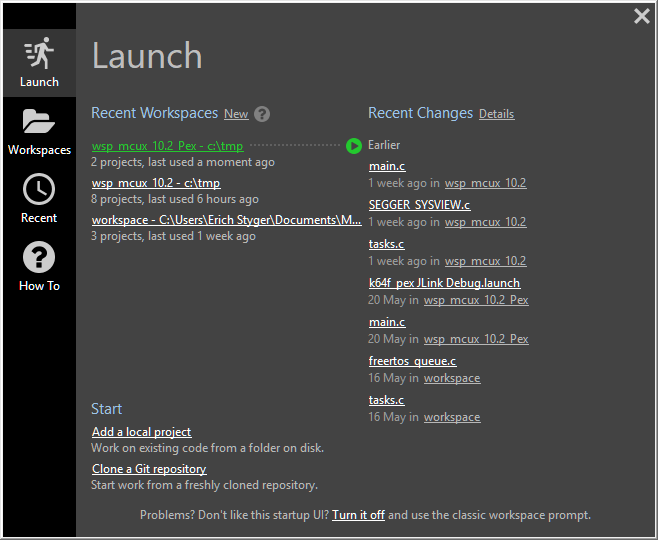Viewport: 658px width, 540px height.
Task: Click the help icon next to New
Action: pos(262,114)
